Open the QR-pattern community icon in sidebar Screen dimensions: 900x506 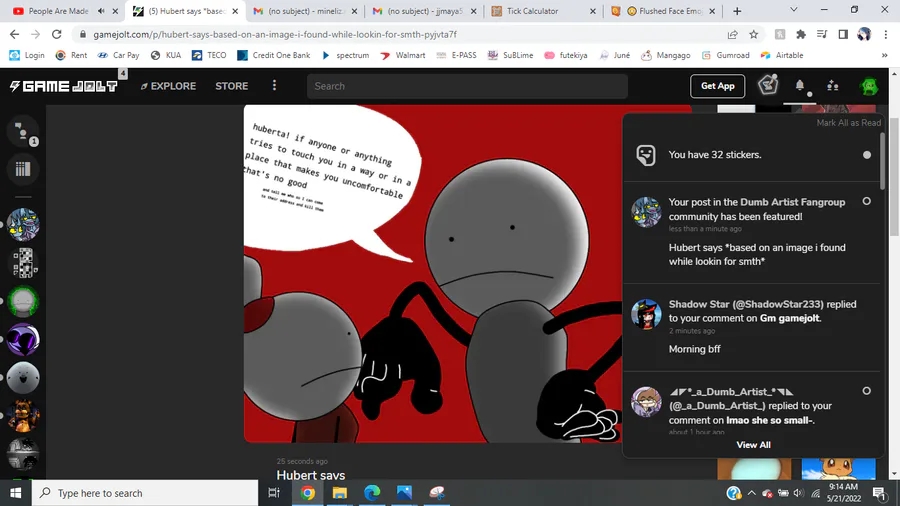click(23, 263)
